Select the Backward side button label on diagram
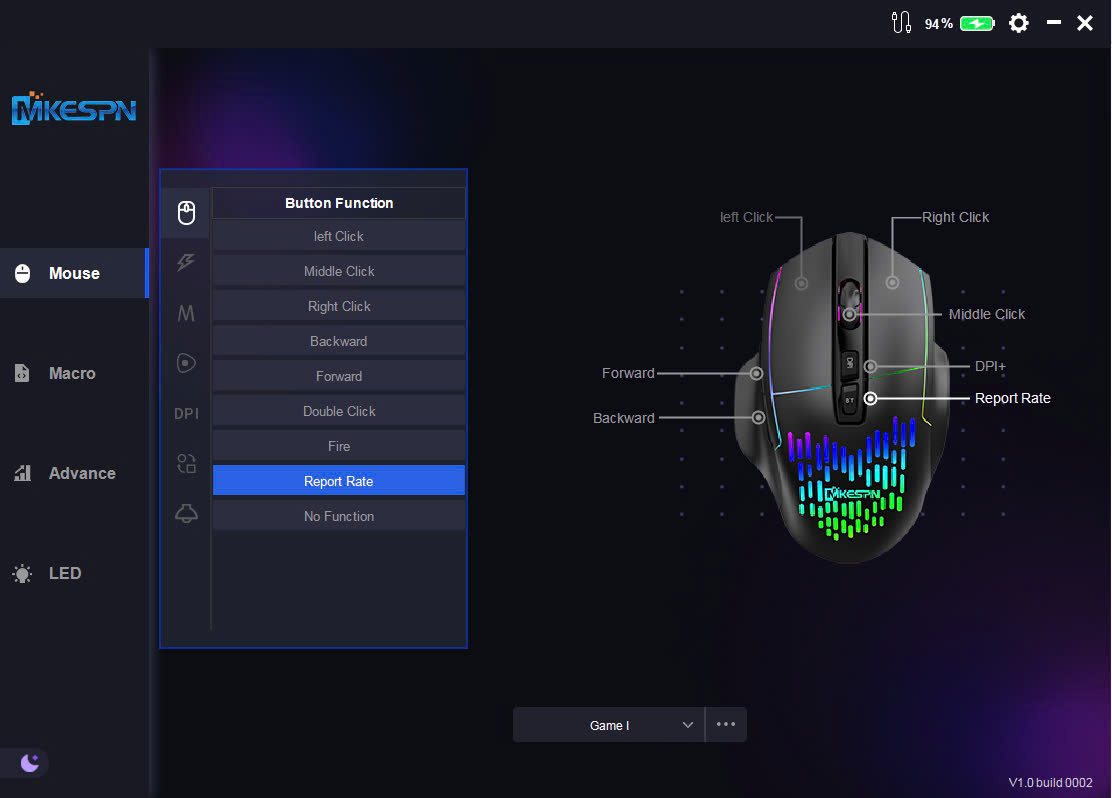1112x798 pixels. [x=623, y=418]
